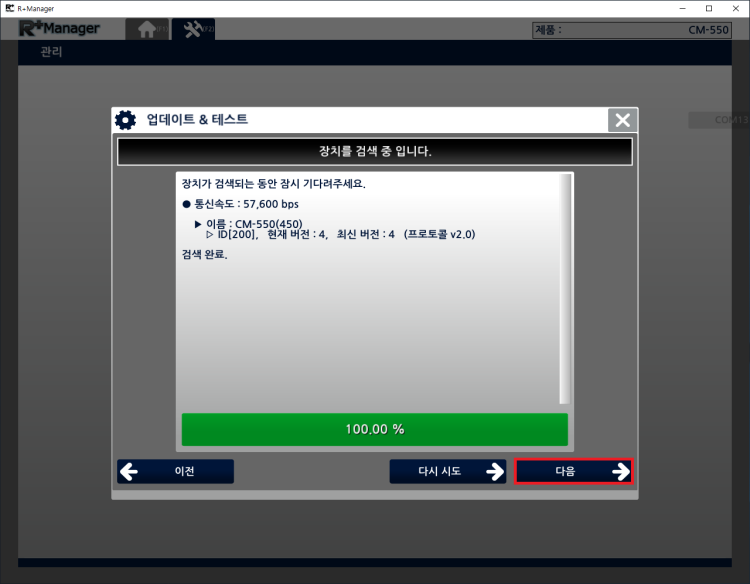This screenshot has height=584, width=750.
Task: Click the right arrow on 다시 시도 button
Action: click(494, 472)
